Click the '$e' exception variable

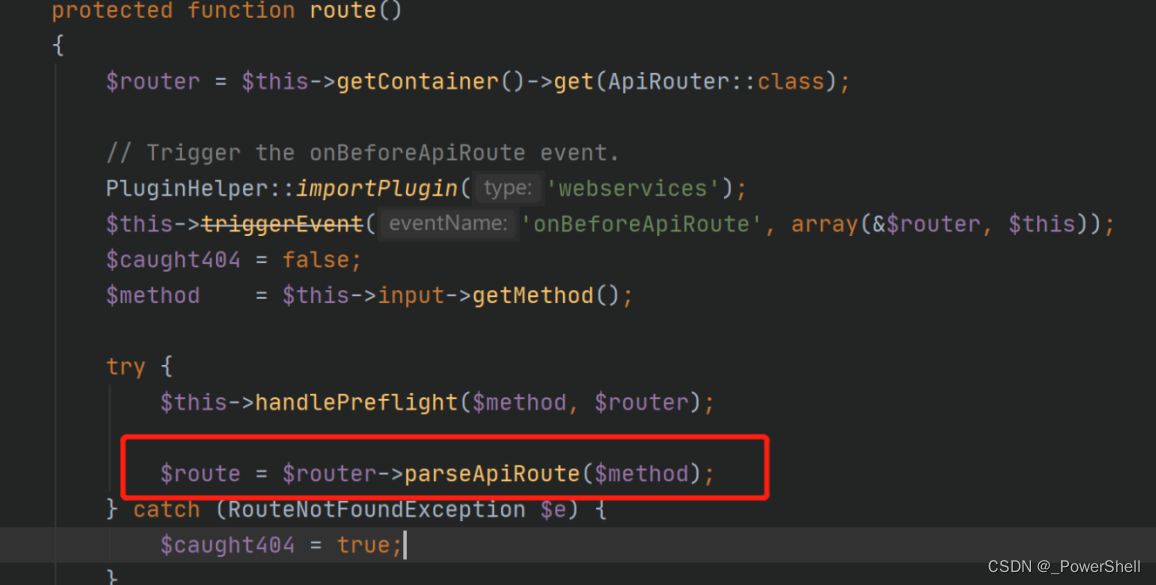click(554, 509)
